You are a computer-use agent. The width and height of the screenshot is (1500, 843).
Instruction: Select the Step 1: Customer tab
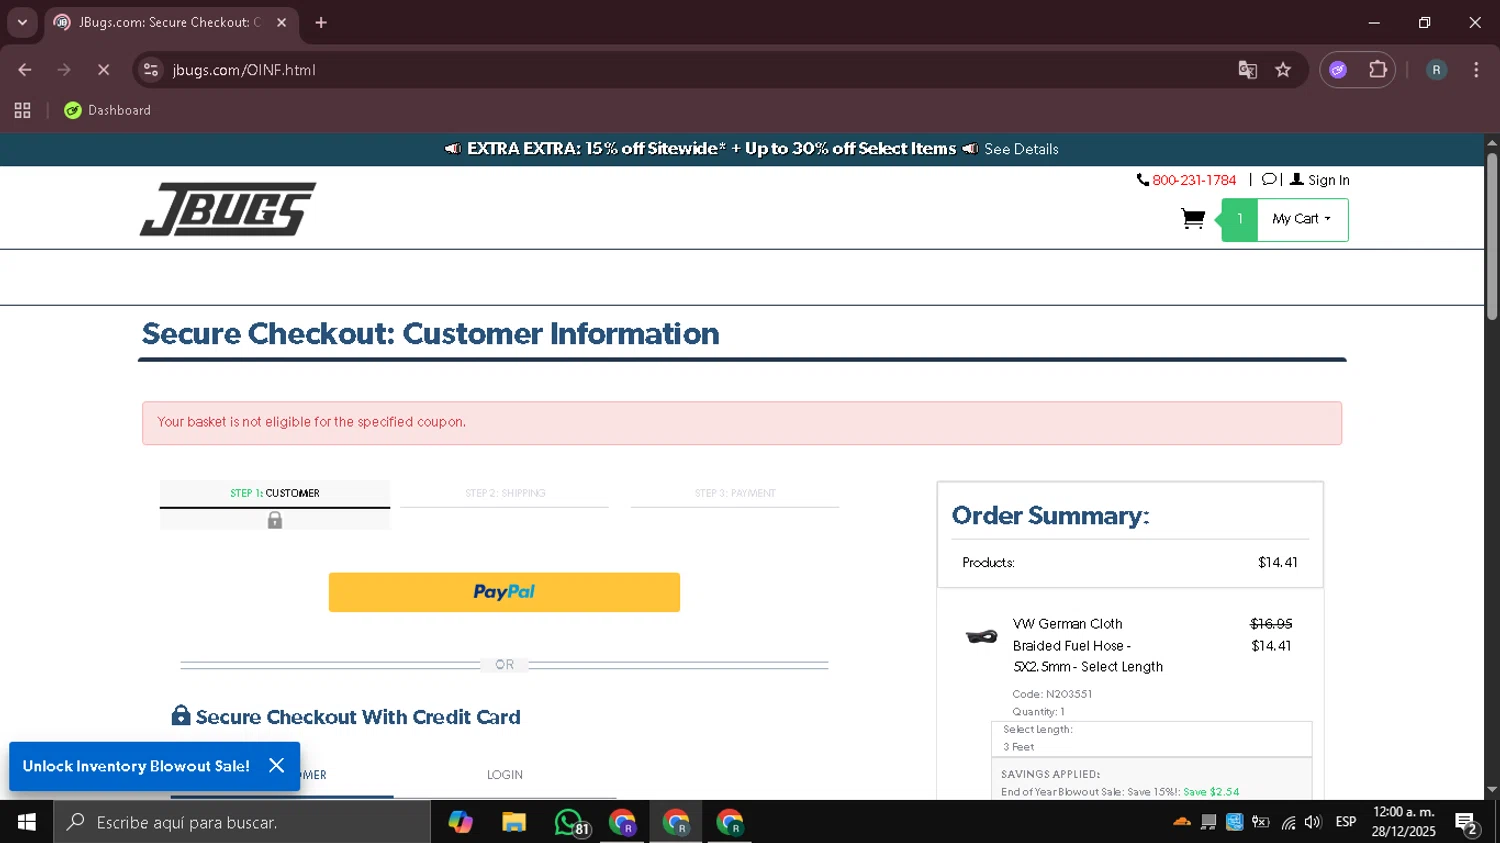[275, 493]
